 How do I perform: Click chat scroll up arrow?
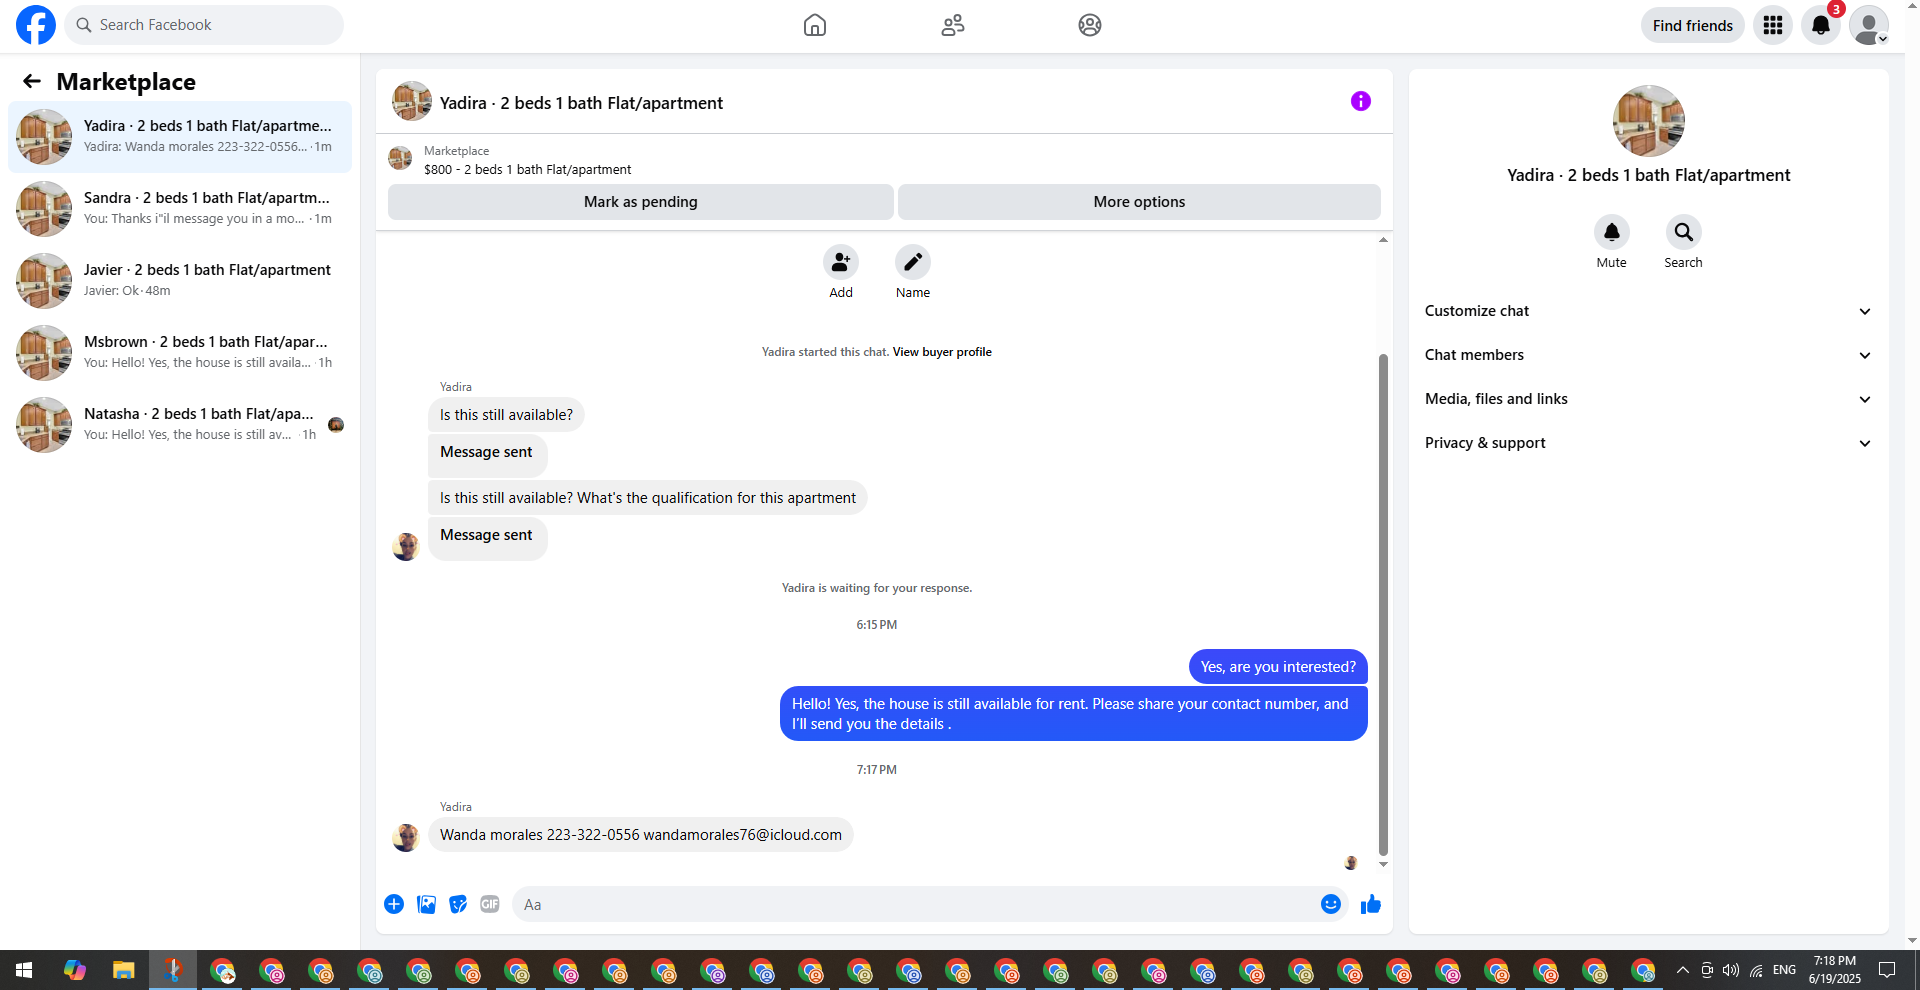1384,240
